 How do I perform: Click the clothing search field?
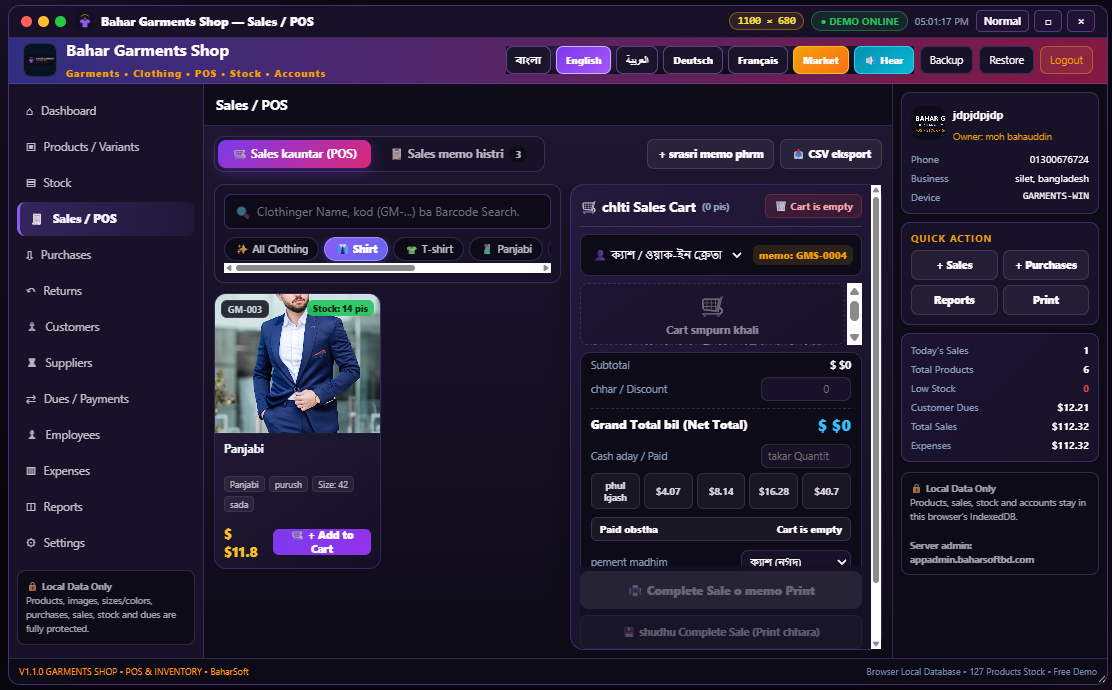(x=387, y=211)
